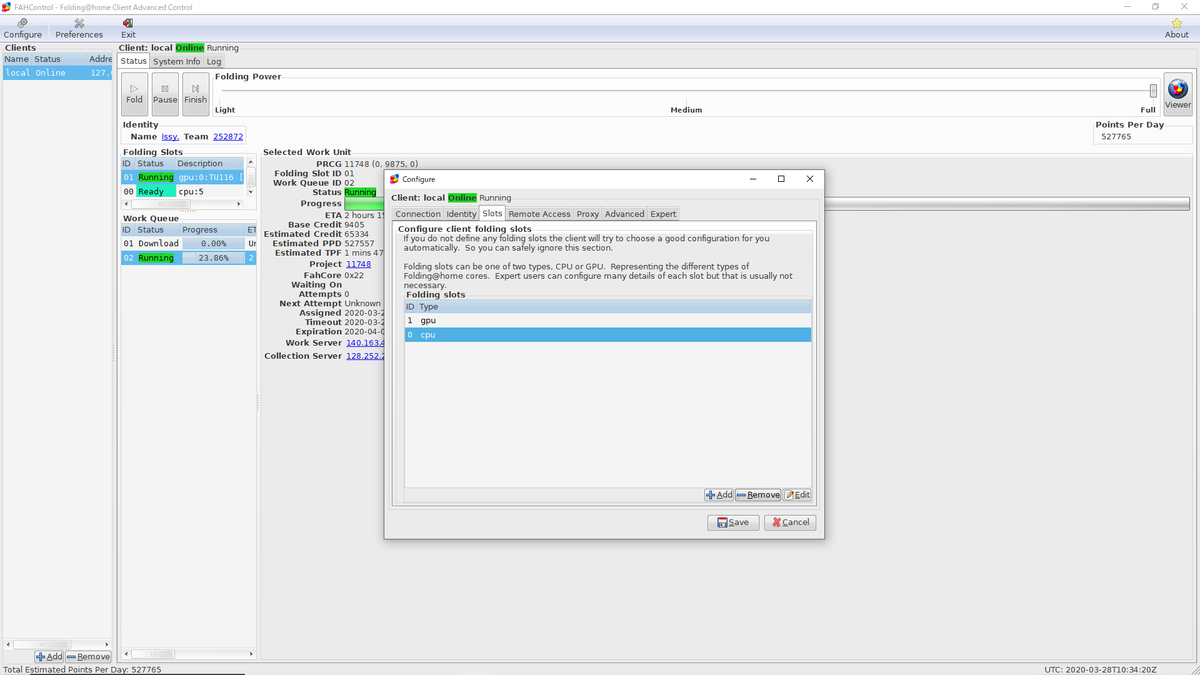Image resolution: width=1200 pixels, height=675 pixels.
Task: Switch to the Identity tab in Configure
Action: click(x=461, y=214)
